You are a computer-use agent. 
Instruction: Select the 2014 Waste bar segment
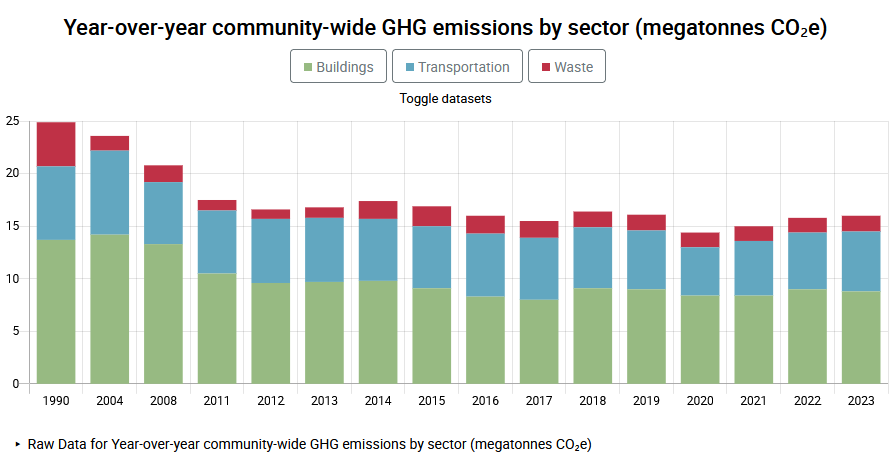[x=378, y=210]
